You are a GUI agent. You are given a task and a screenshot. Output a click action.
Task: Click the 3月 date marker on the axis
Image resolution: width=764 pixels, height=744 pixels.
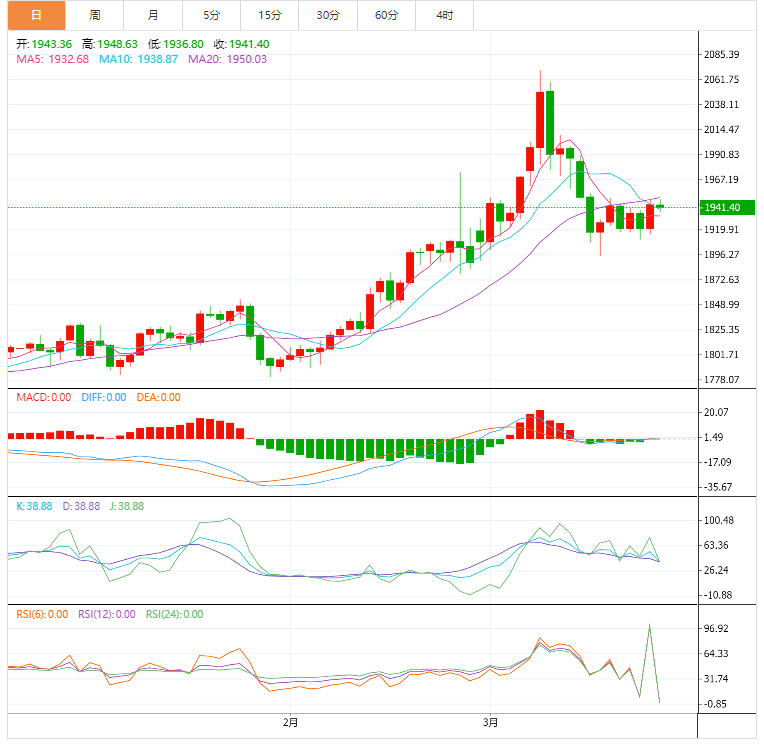(490, 722)
